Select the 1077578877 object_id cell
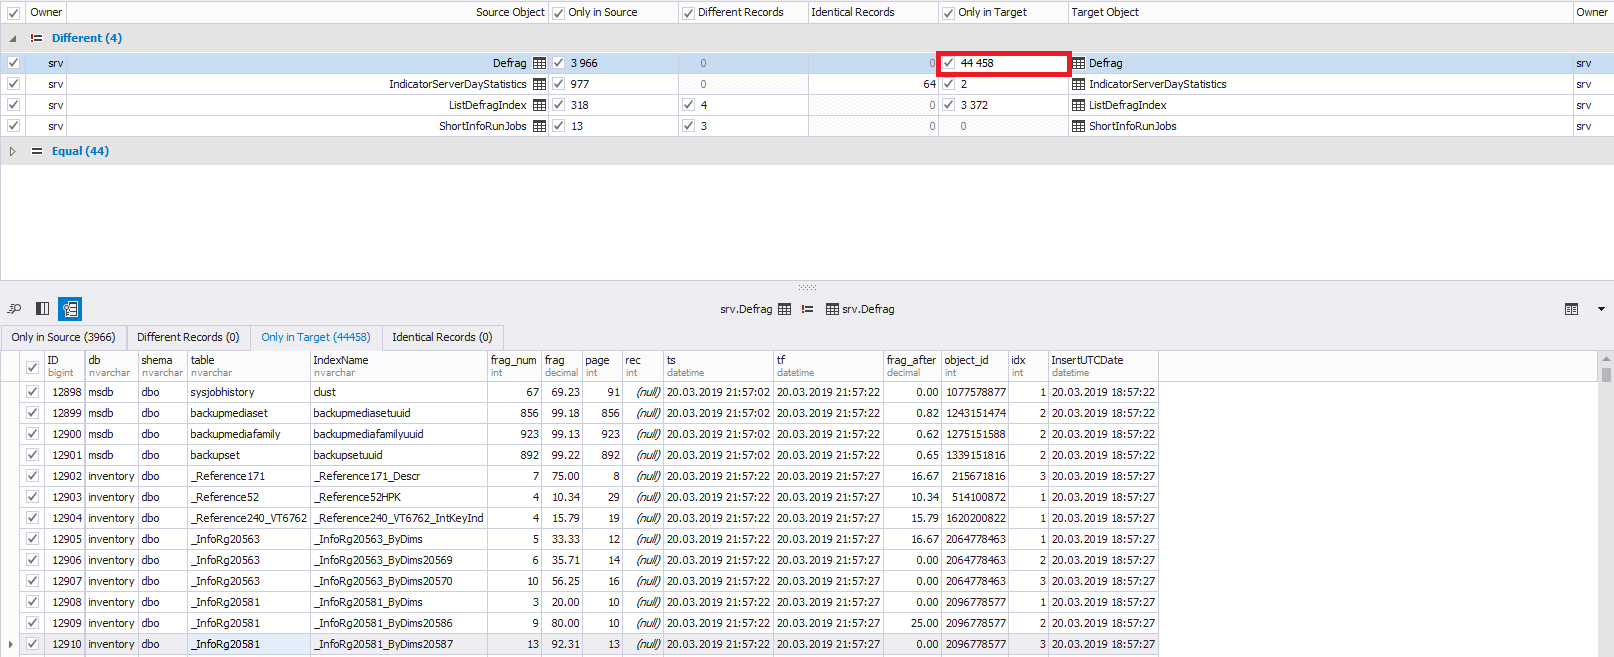The image size is (1614, 657). click(x=975, y=392)
